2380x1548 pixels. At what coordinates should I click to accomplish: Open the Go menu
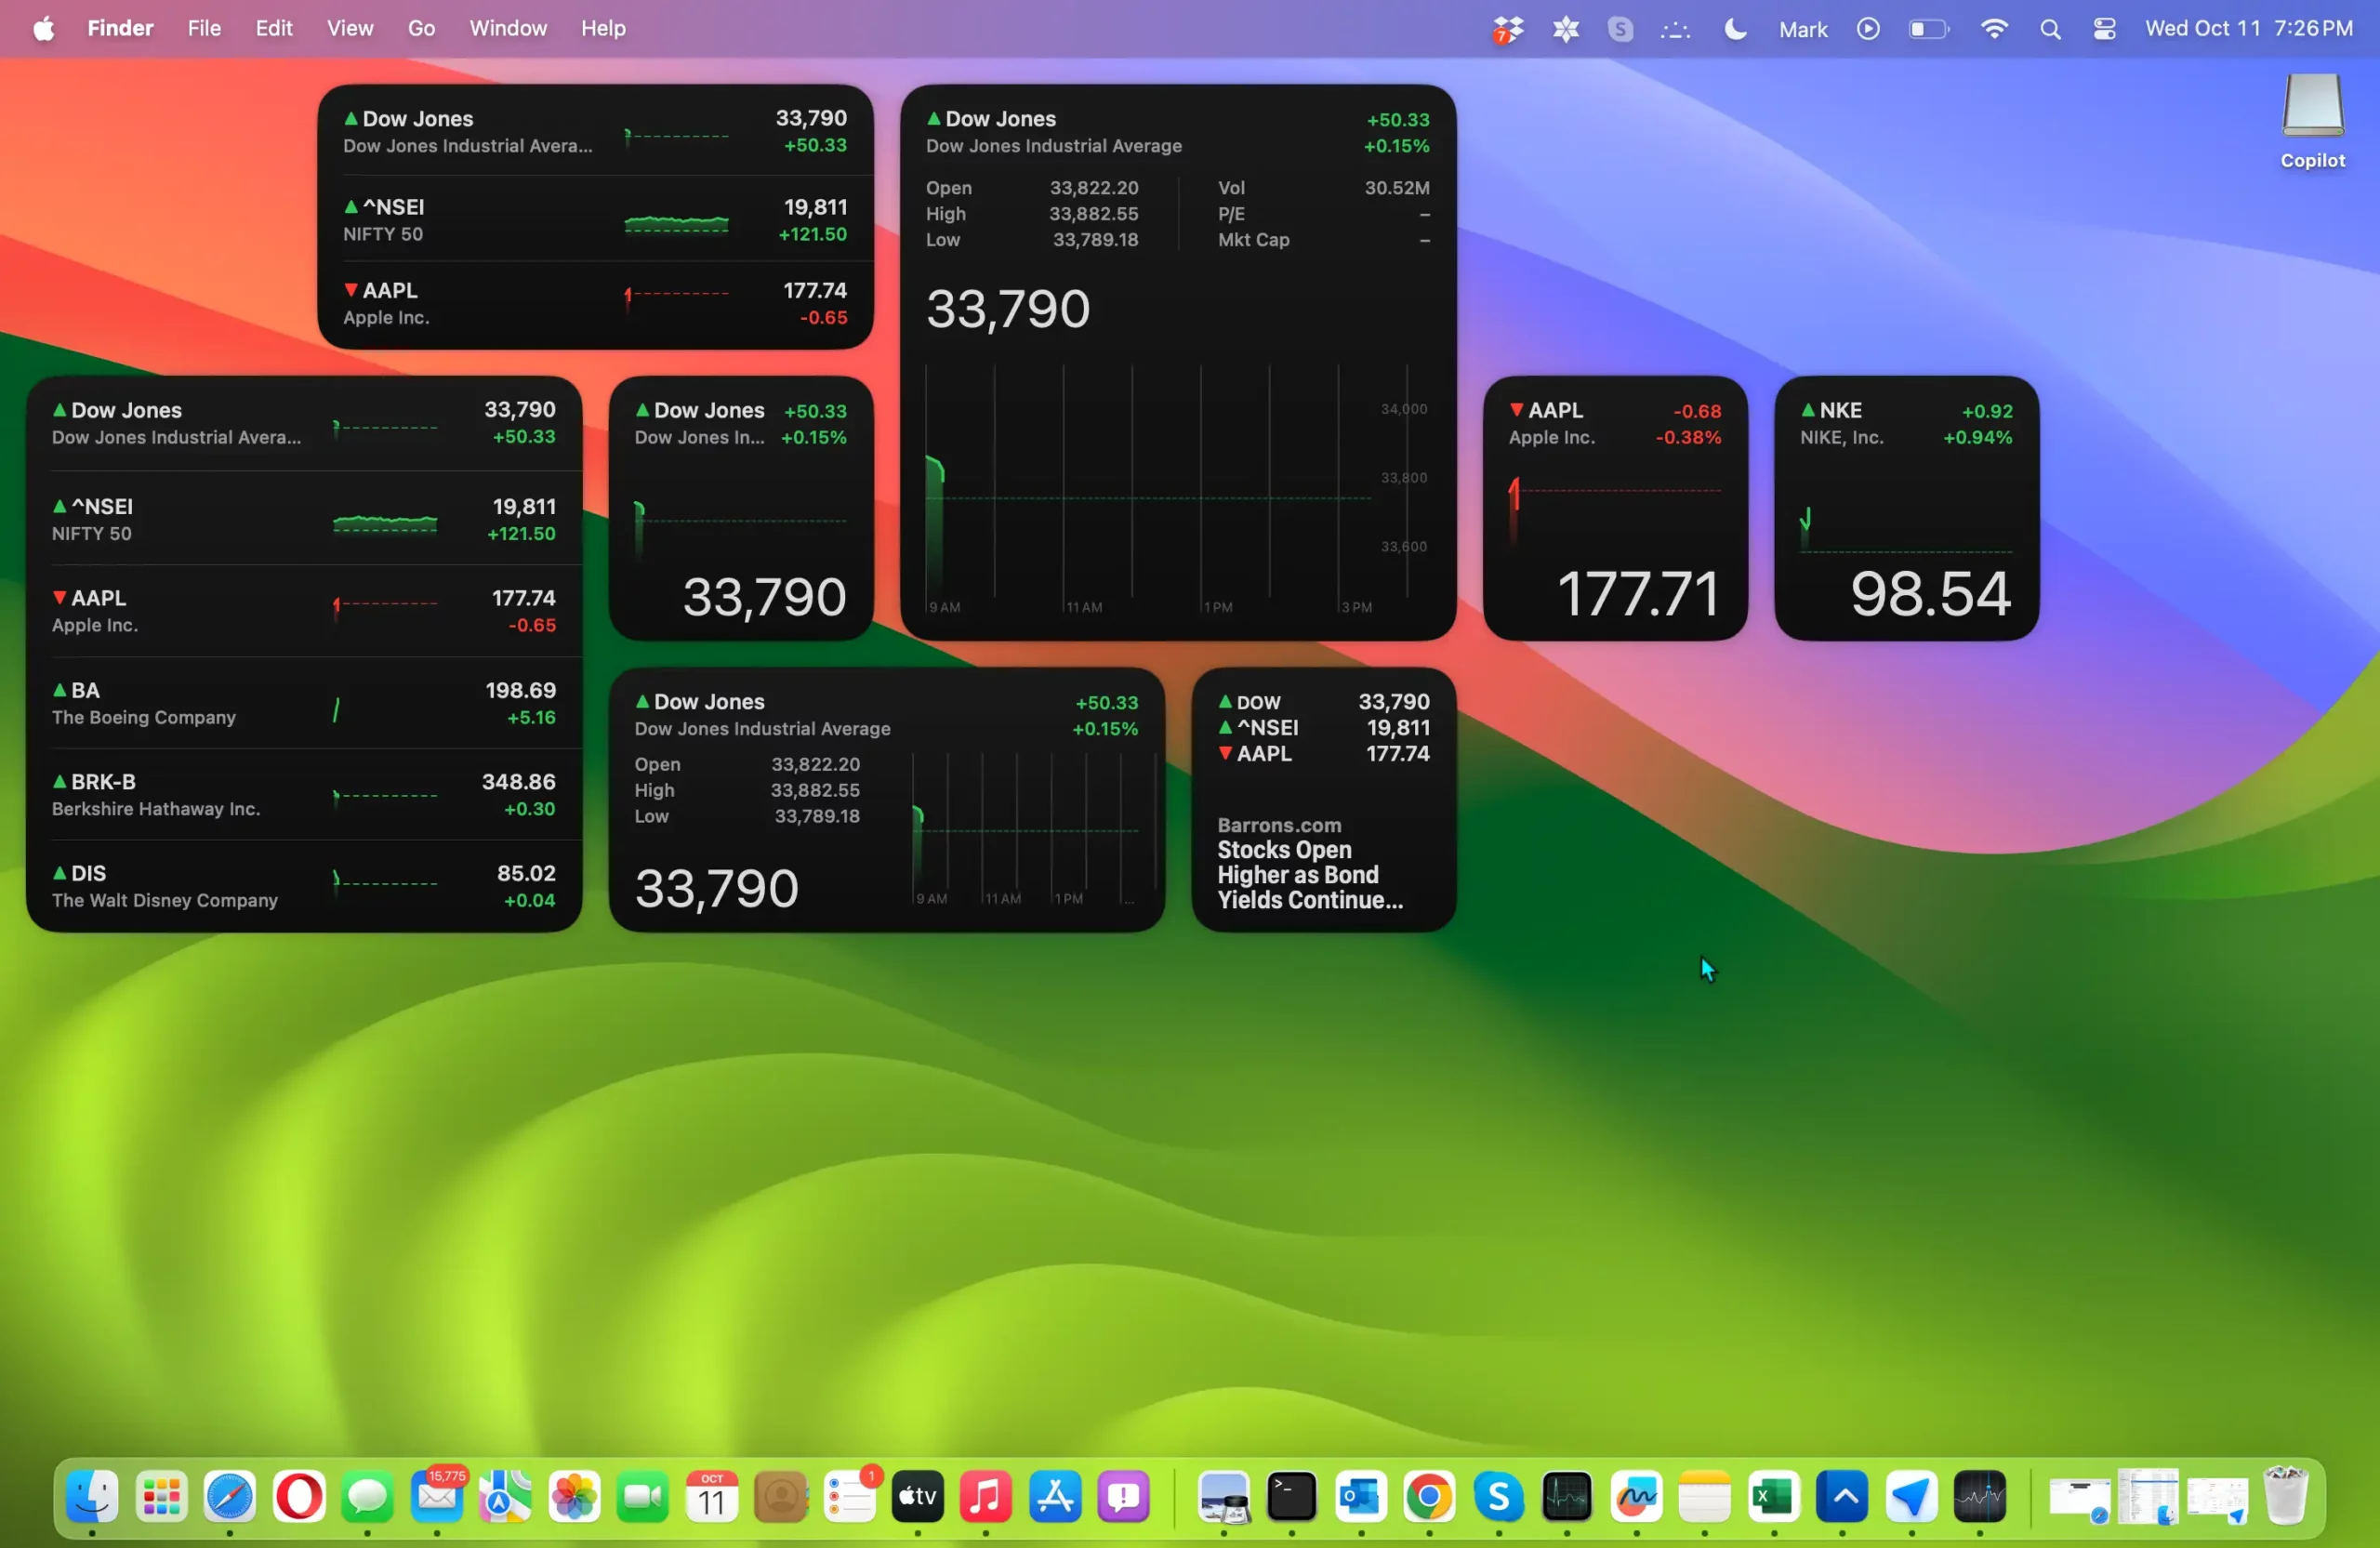(x=421, y=28)
